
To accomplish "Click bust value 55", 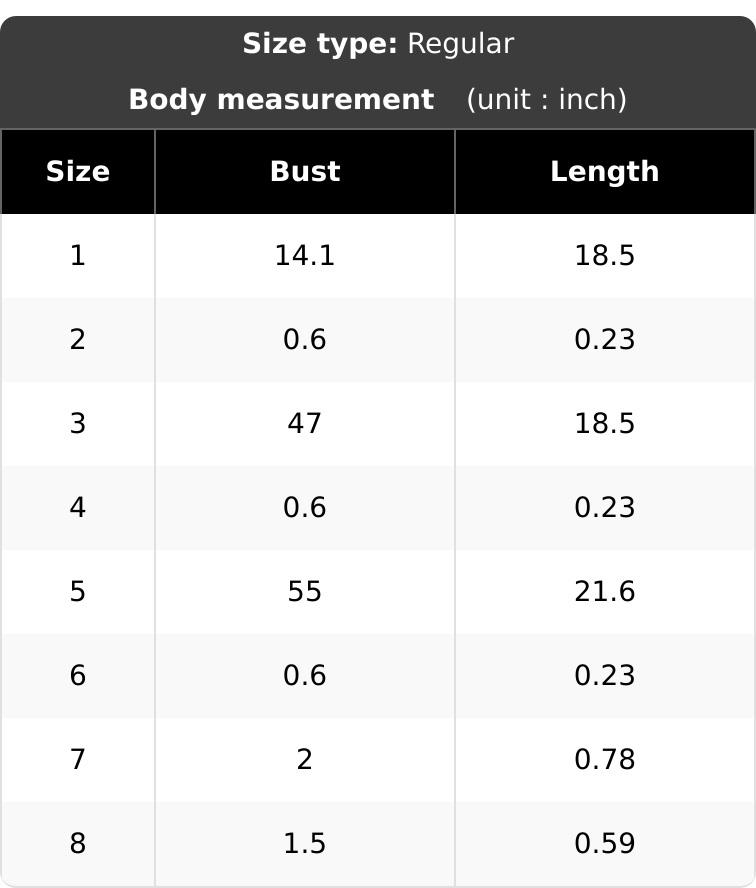I will click(305, 591).
